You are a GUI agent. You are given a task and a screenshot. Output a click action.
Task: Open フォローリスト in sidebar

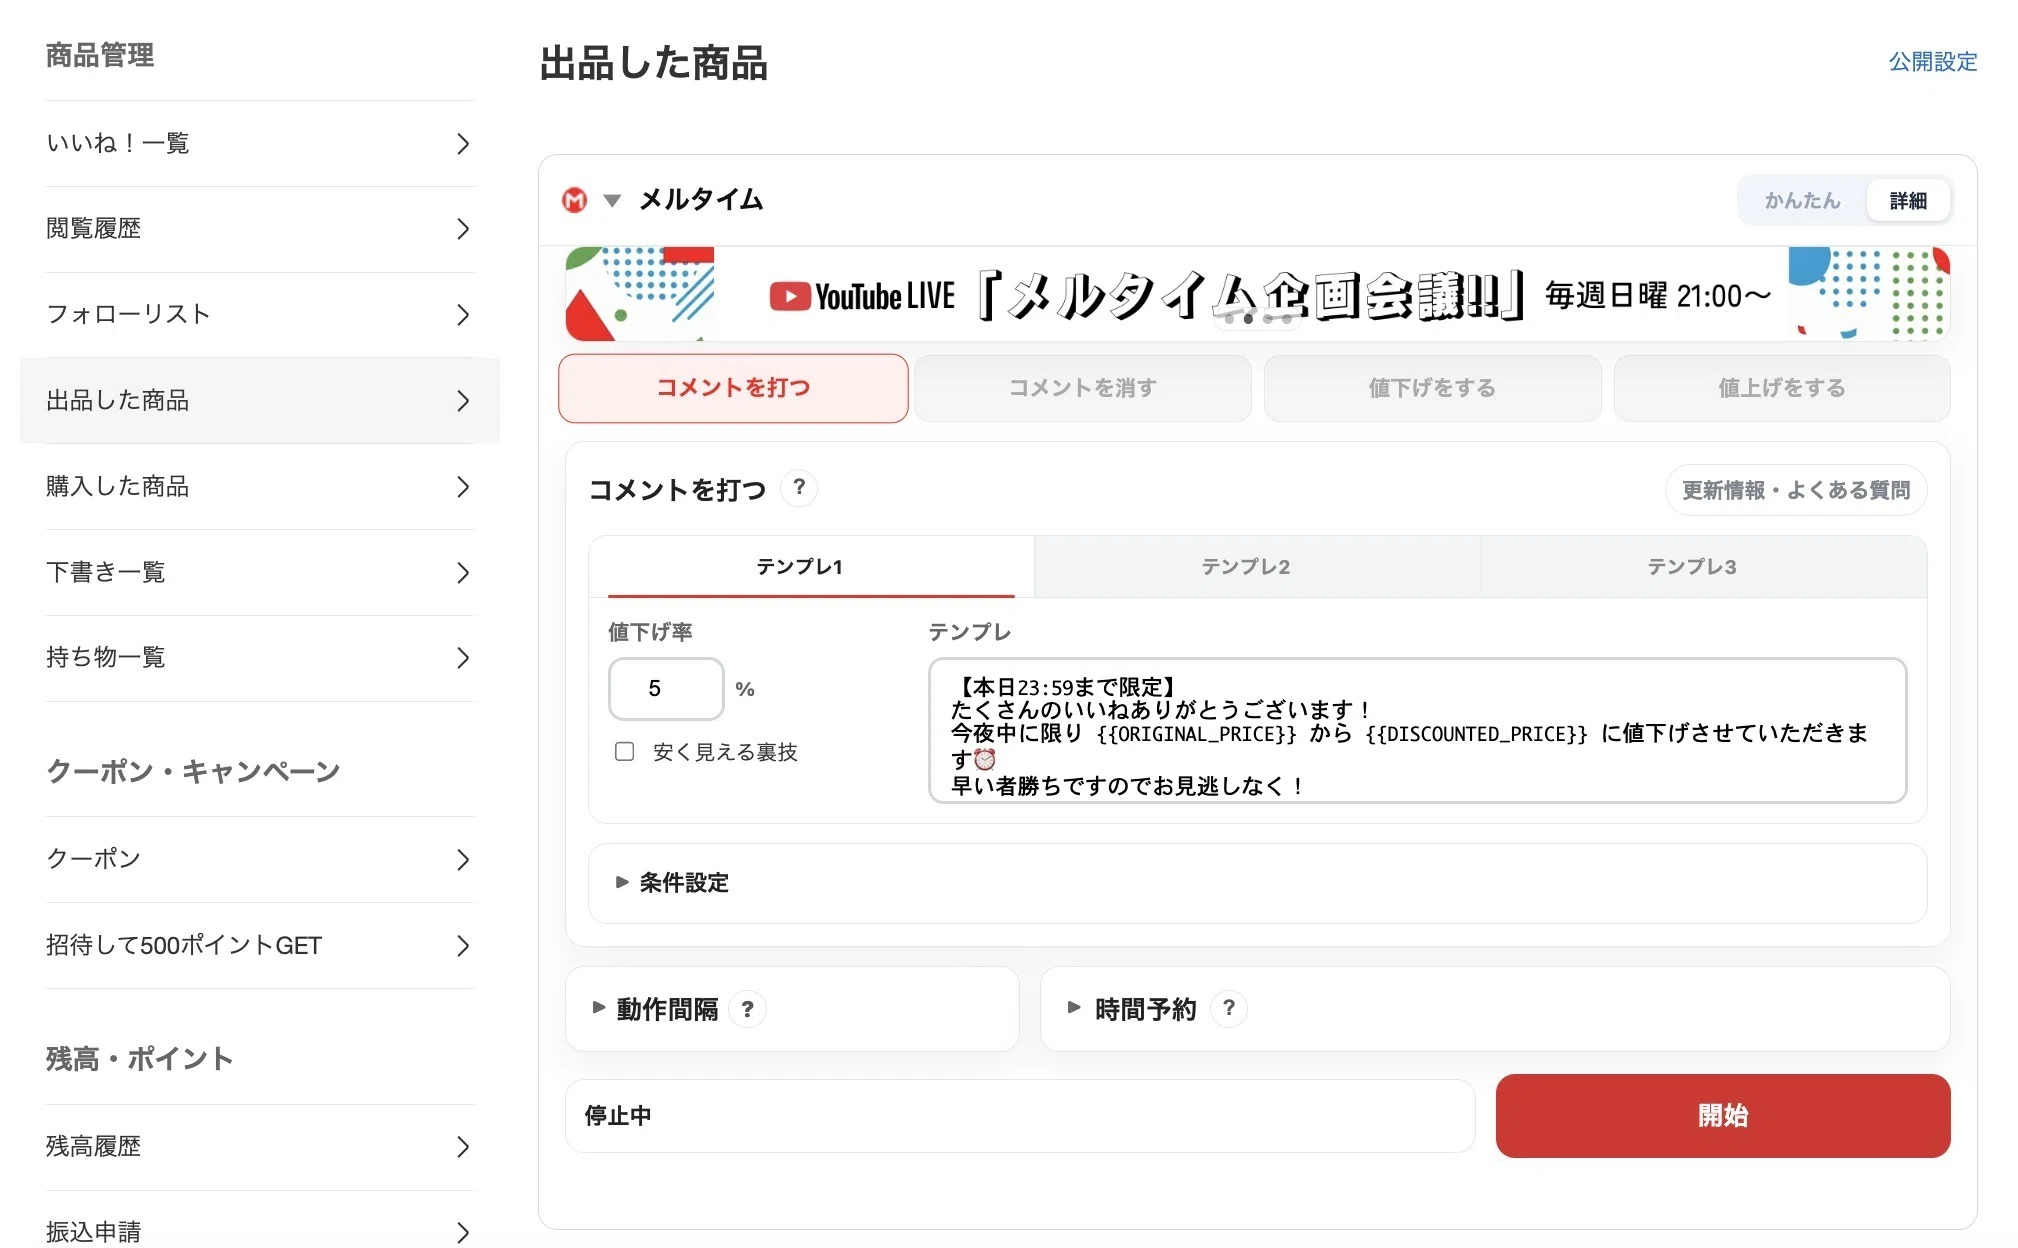click(x=259, y=315)
